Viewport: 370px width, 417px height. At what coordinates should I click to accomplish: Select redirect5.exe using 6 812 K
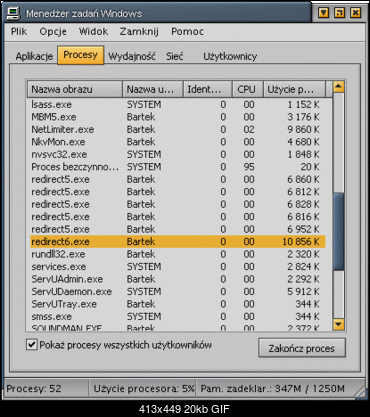(x=177, y=192)
